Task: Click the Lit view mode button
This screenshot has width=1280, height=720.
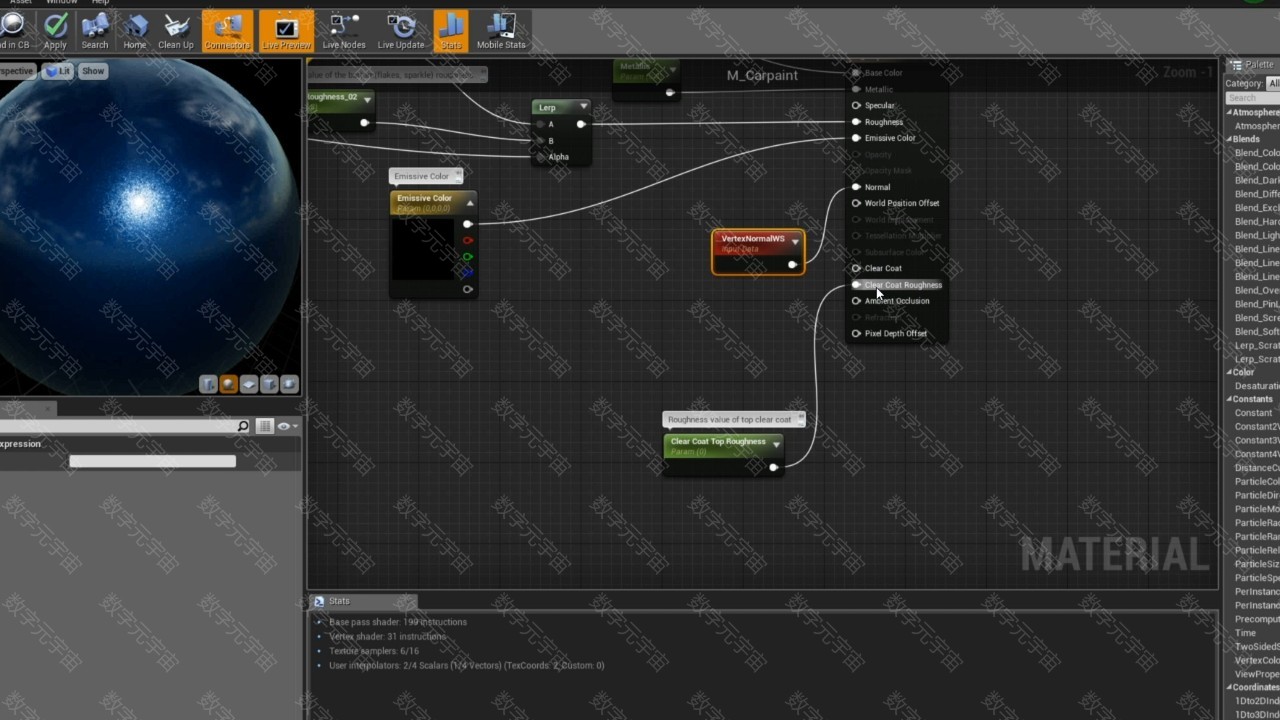Action: click(59, 71)
